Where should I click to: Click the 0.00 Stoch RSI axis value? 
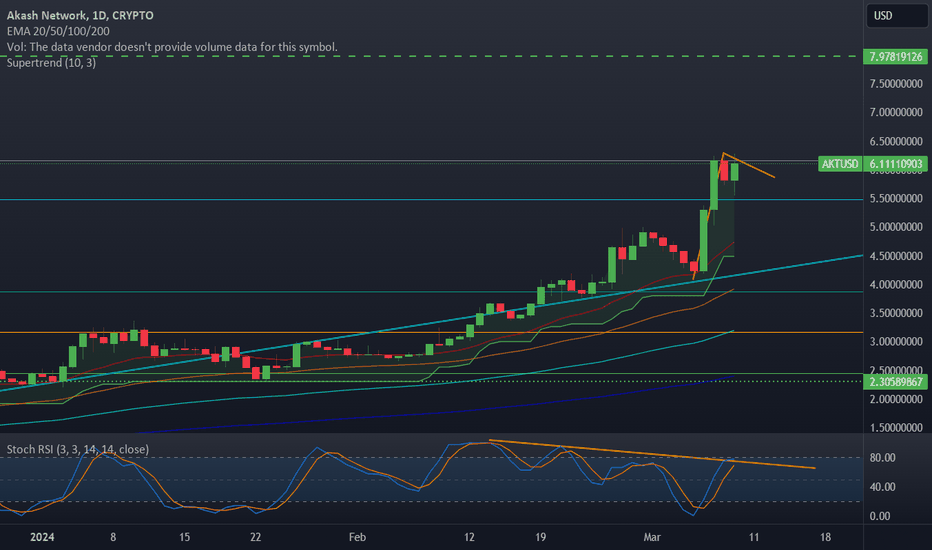[880, 516]
